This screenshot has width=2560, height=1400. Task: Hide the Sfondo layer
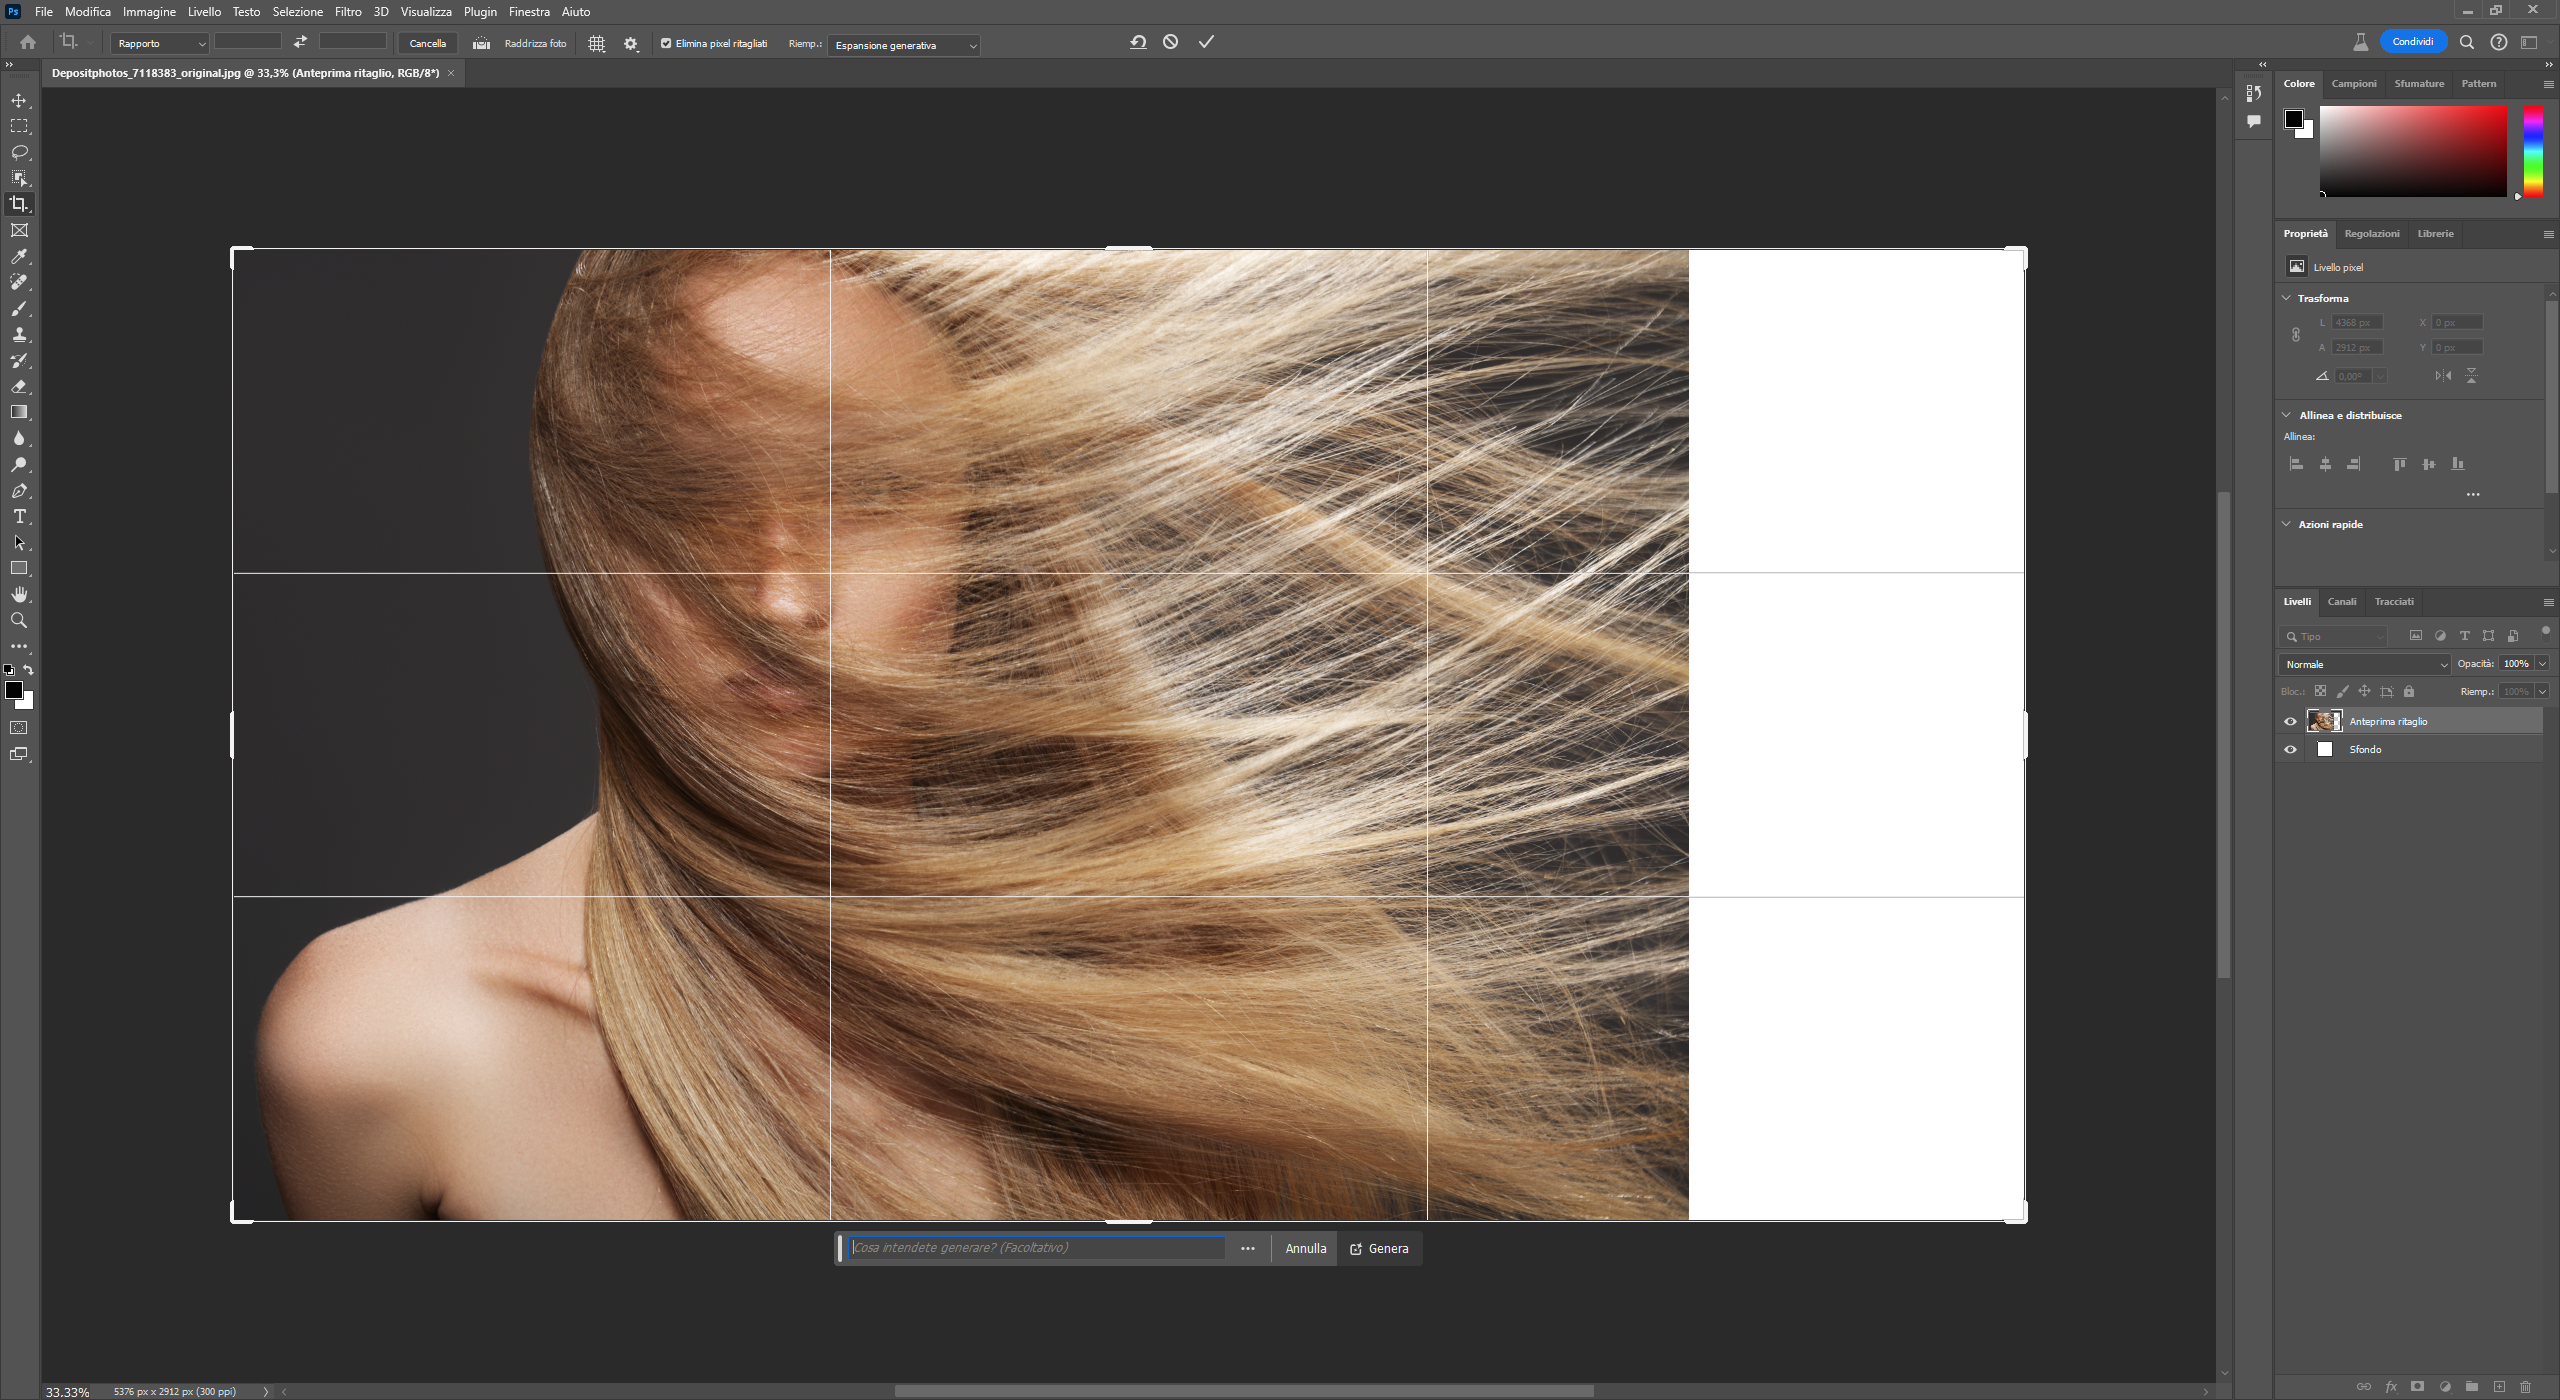click(2290, 749)
